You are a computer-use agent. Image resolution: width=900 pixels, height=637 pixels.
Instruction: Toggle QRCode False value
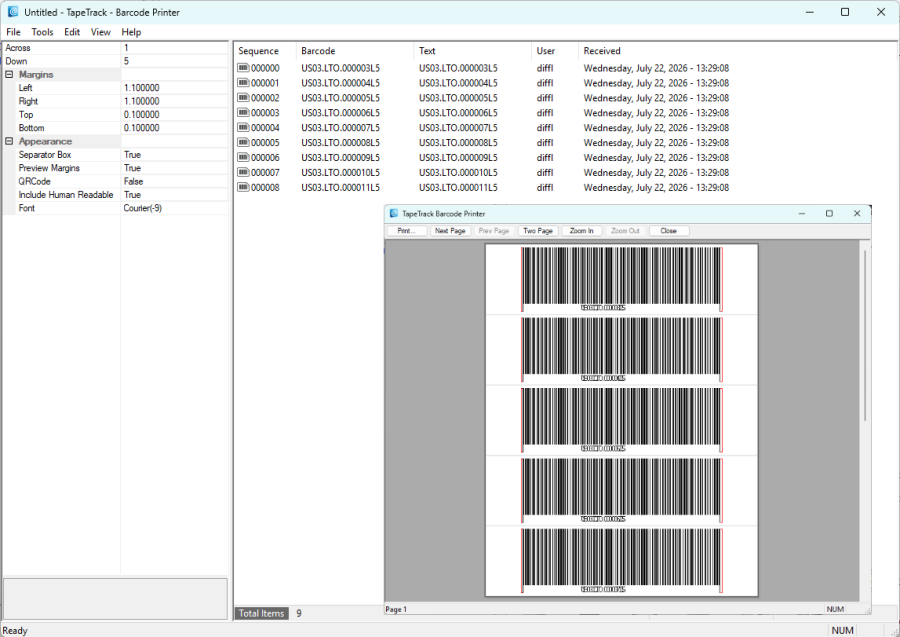coord(174,181)
